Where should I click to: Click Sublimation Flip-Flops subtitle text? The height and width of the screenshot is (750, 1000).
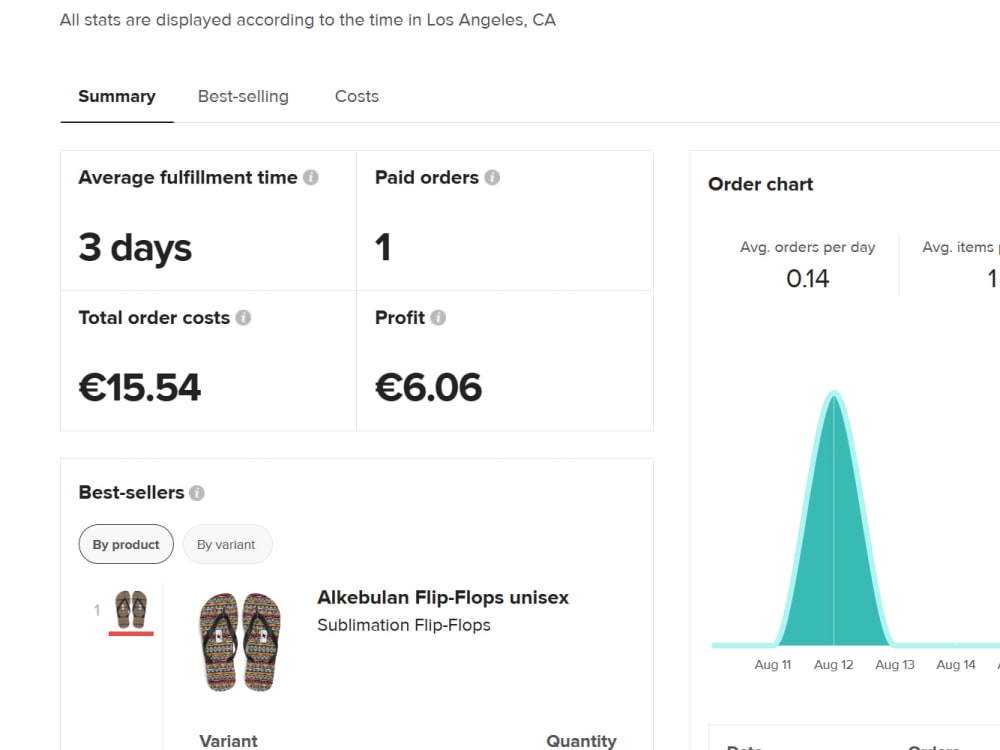pos(404,625)
